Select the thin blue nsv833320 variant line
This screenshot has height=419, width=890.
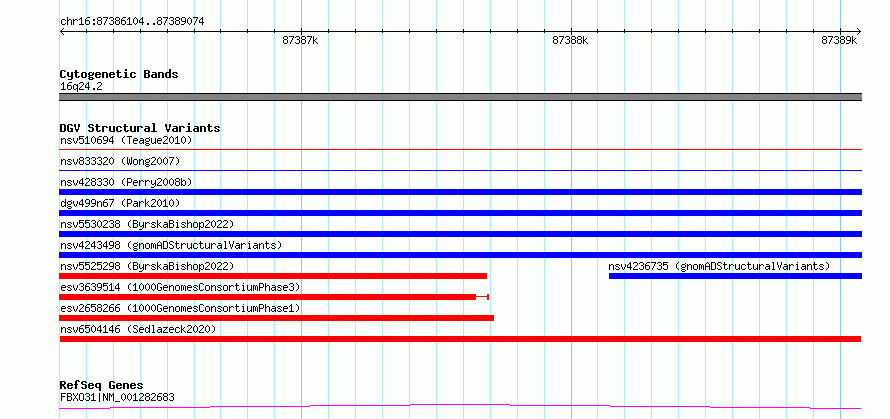460,170
